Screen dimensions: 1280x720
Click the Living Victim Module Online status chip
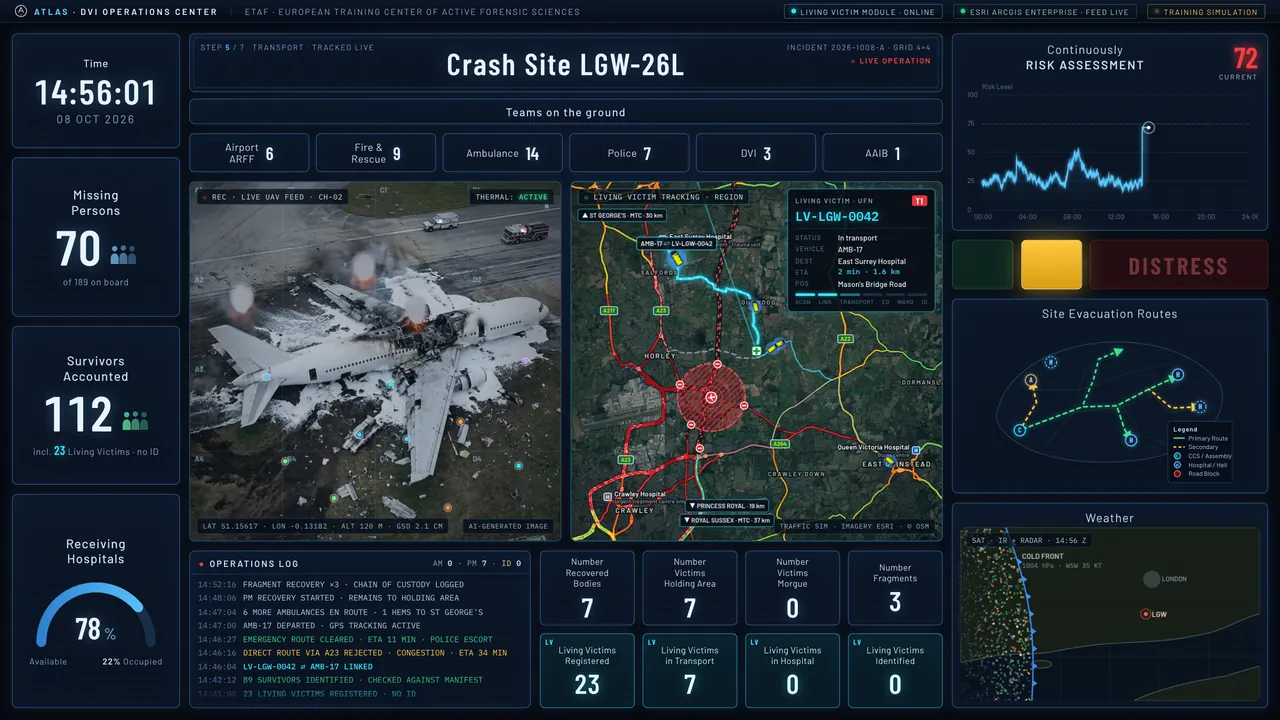[862, 12]
